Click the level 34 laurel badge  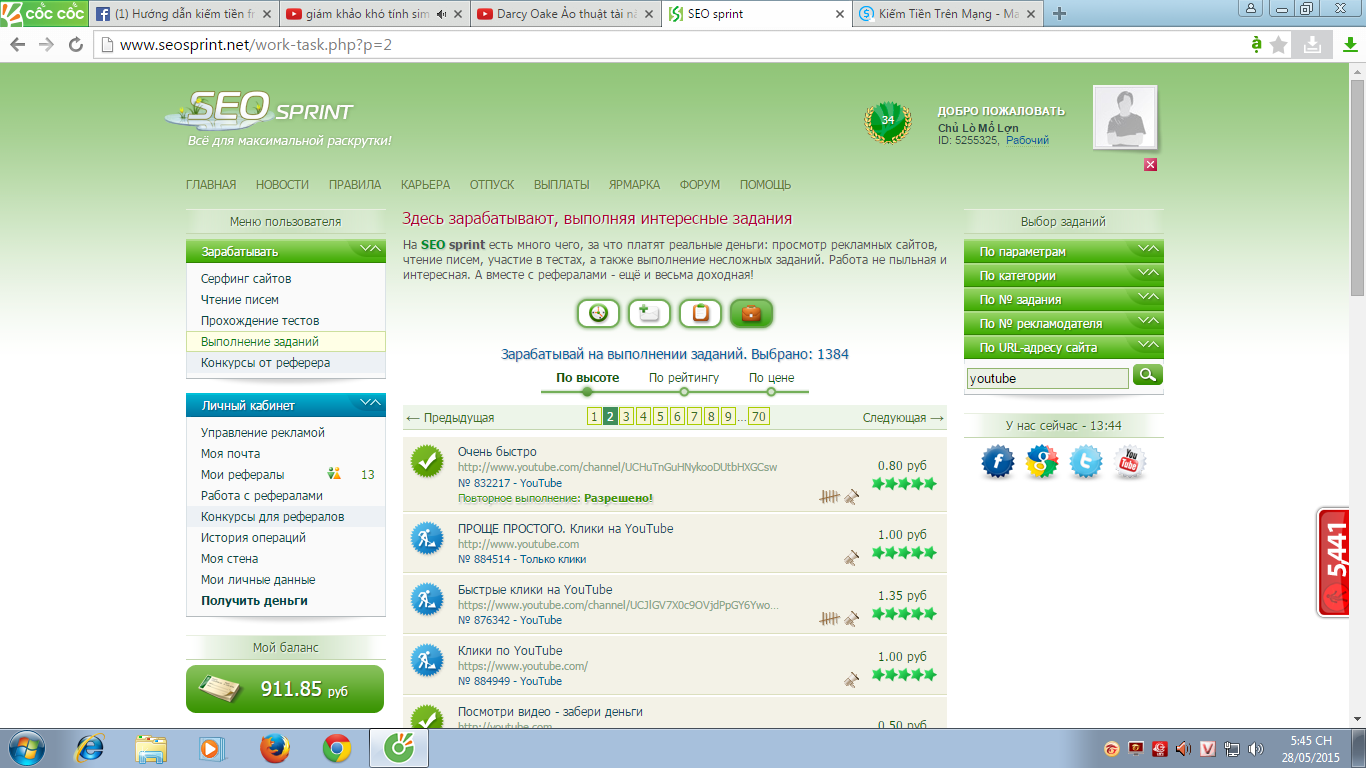click(x=887, y=121)
